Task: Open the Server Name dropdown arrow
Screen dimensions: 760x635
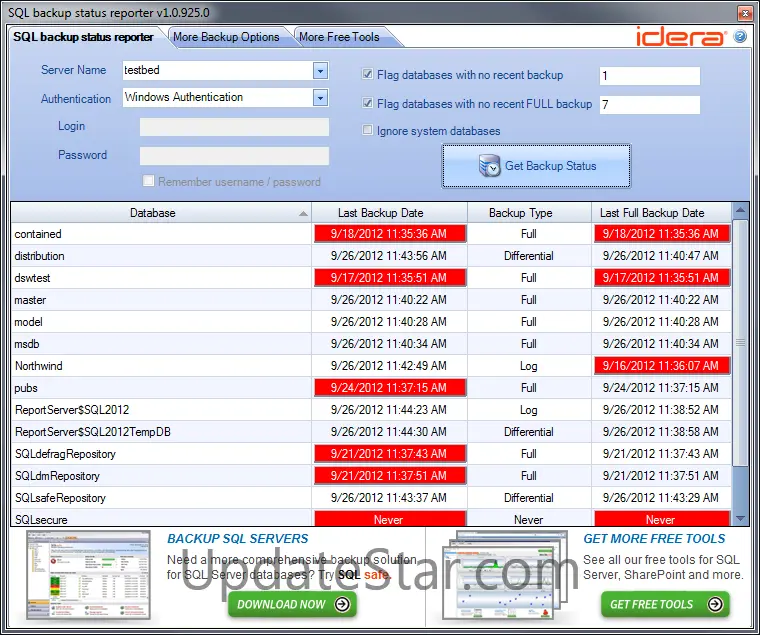Action: [320, 71]
